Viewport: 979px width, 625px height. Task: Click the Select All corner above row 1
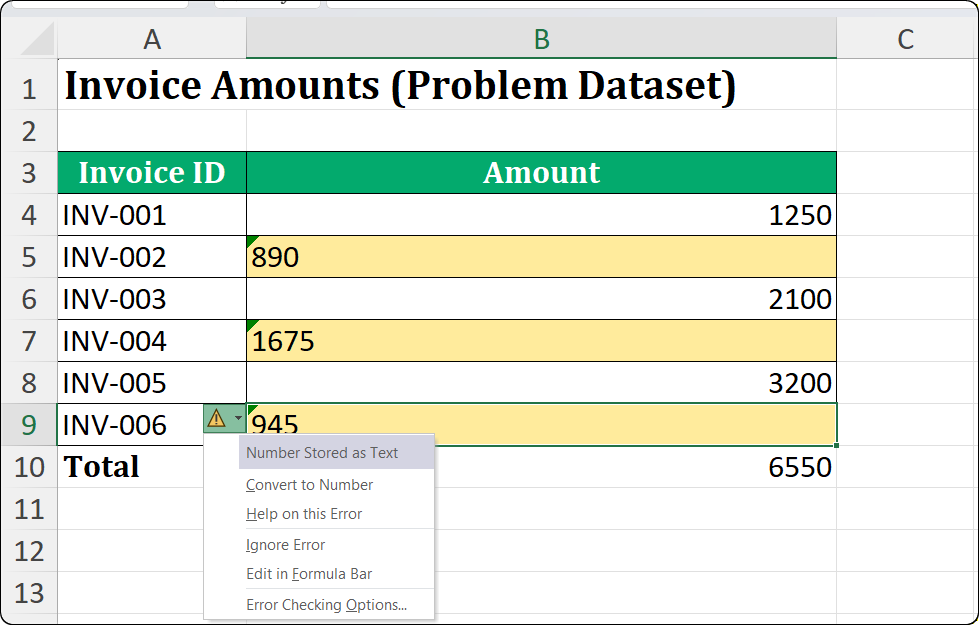[x=30, y=40]
